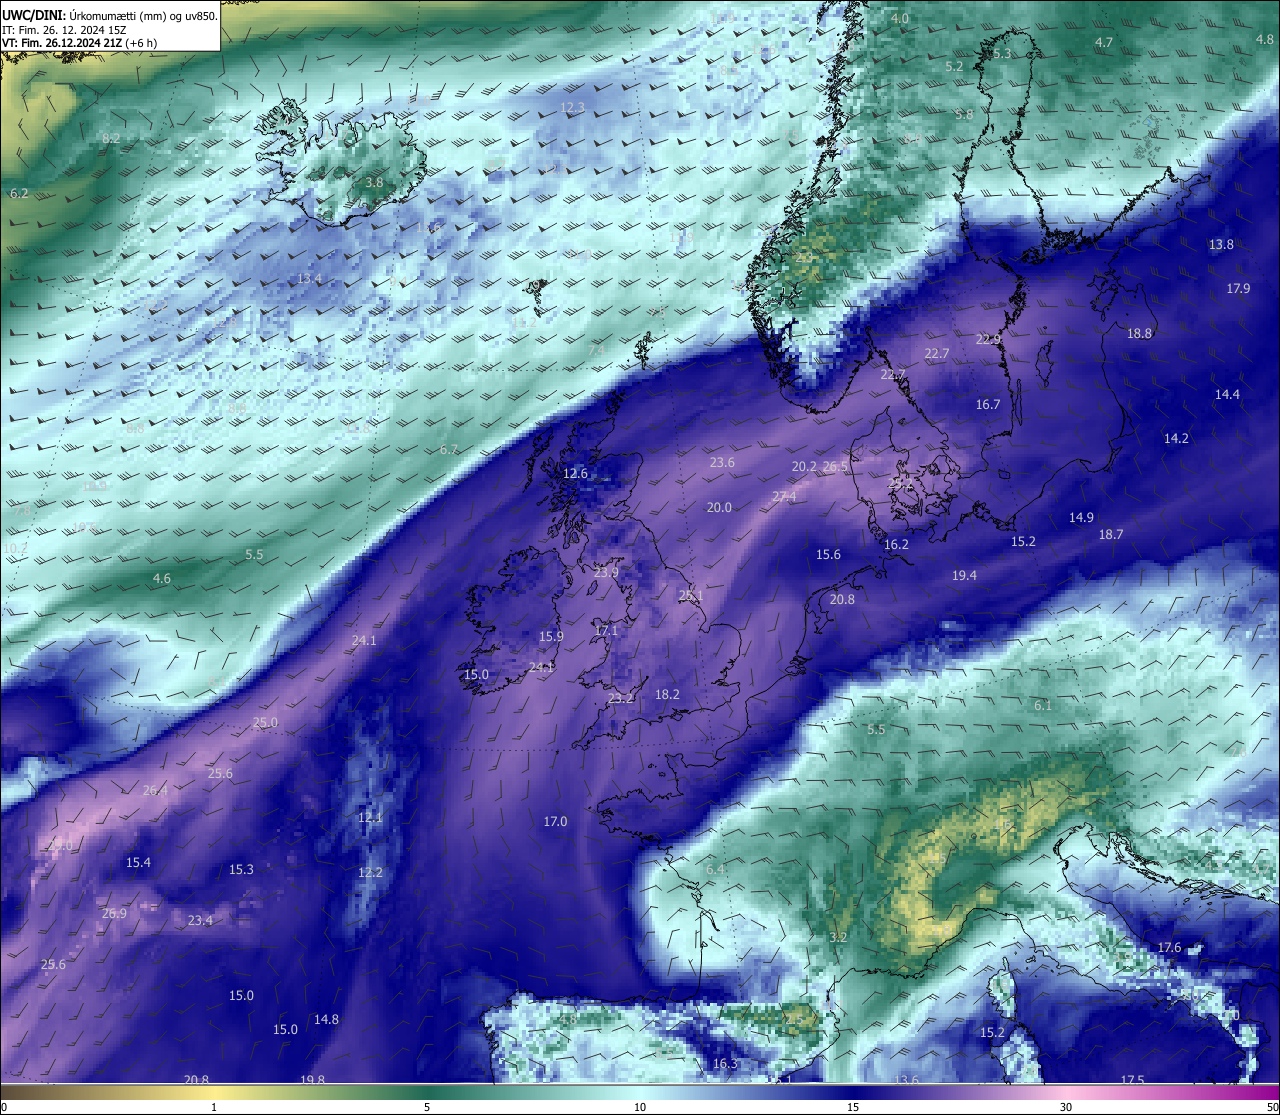
Task: Click the 4.6 value label
Action: click(161, 579)
